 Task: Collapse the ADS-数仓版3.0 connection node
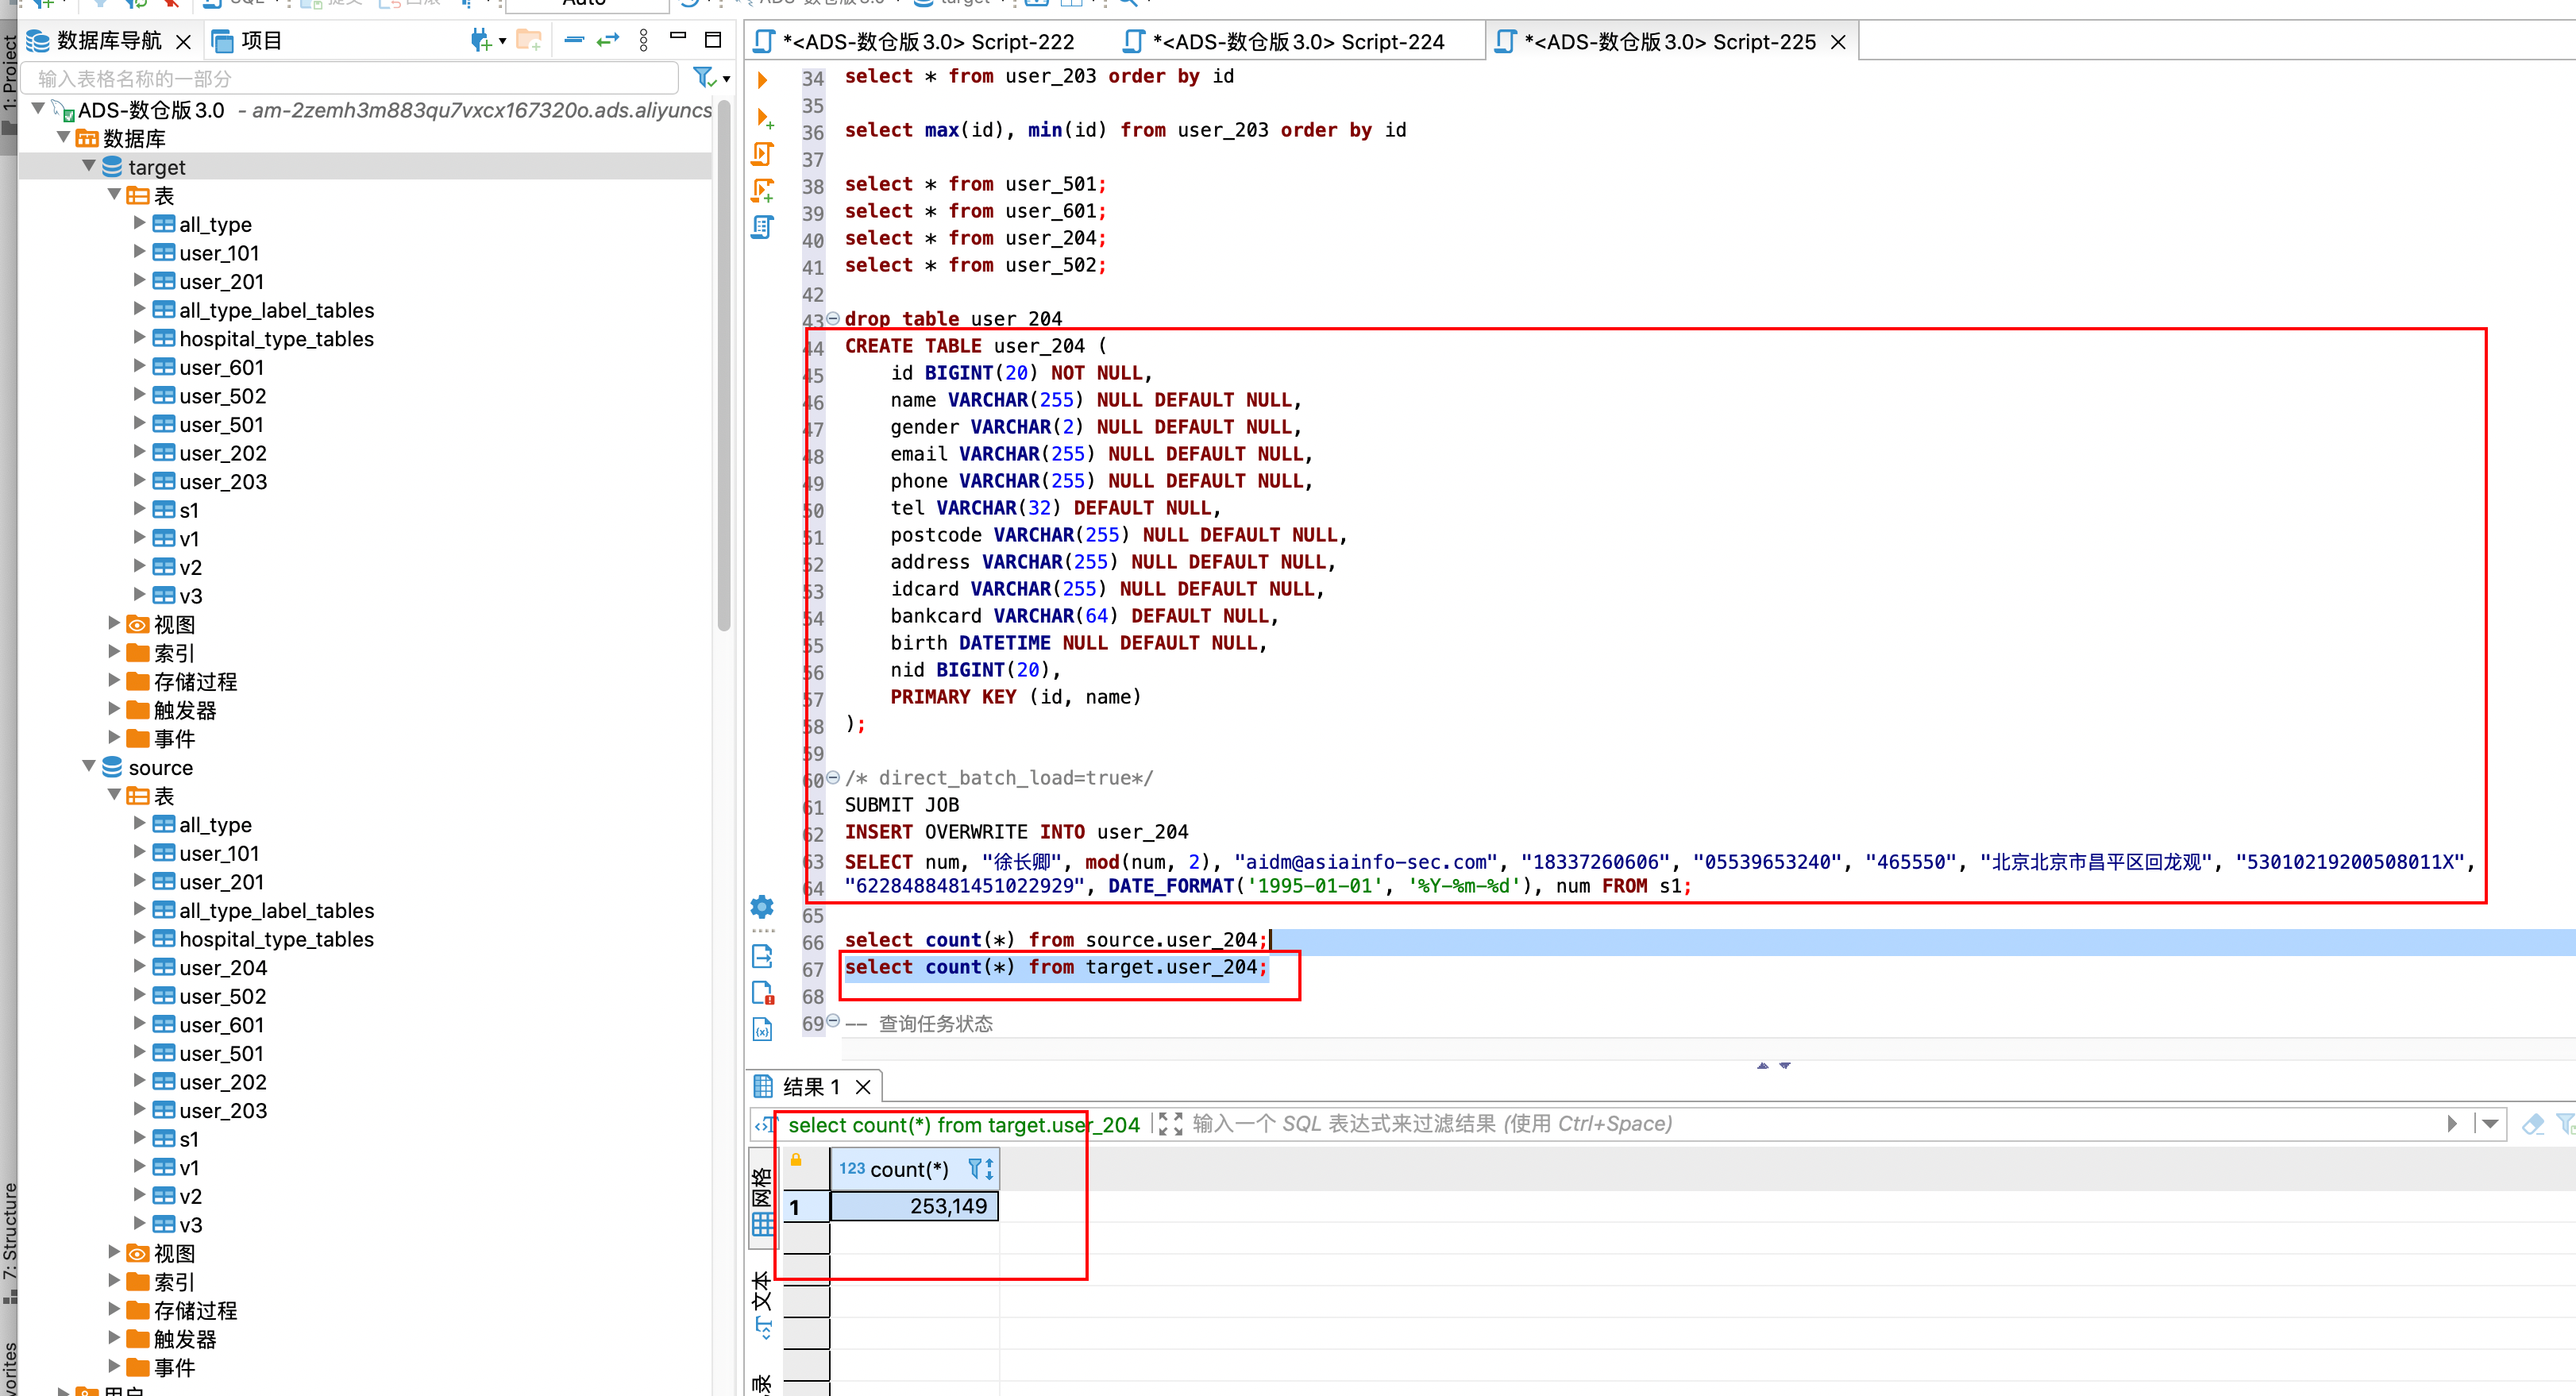[39, 108]
